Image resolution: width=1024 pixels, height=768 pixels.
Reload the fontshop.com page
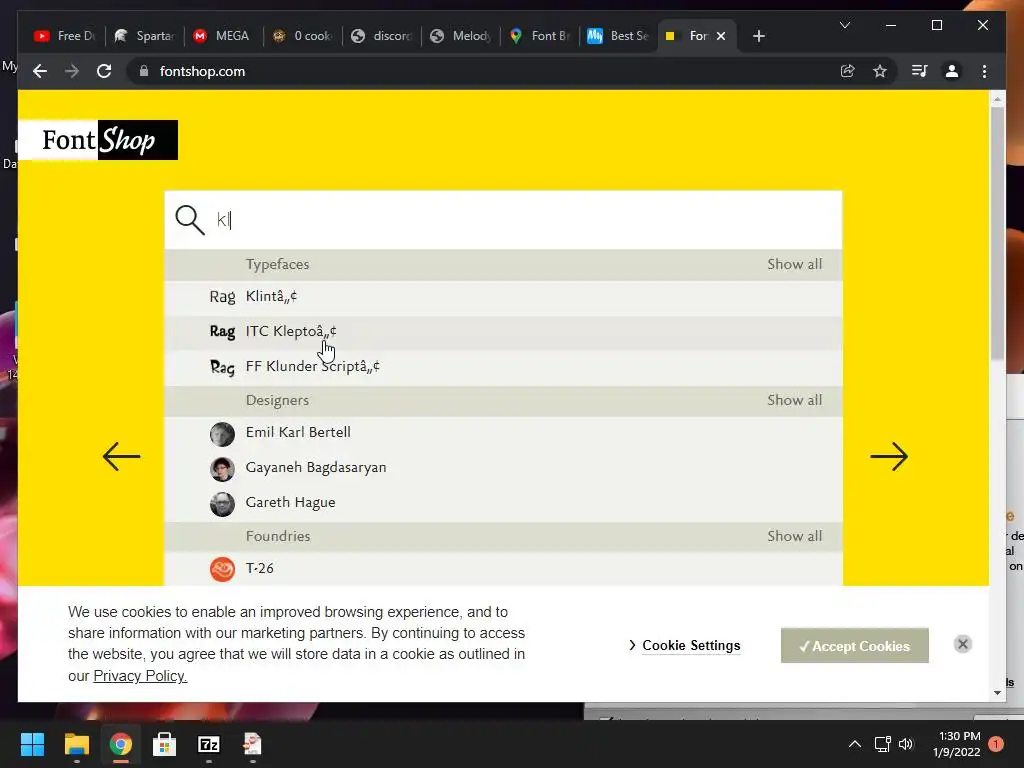click(x=104, y=71)
